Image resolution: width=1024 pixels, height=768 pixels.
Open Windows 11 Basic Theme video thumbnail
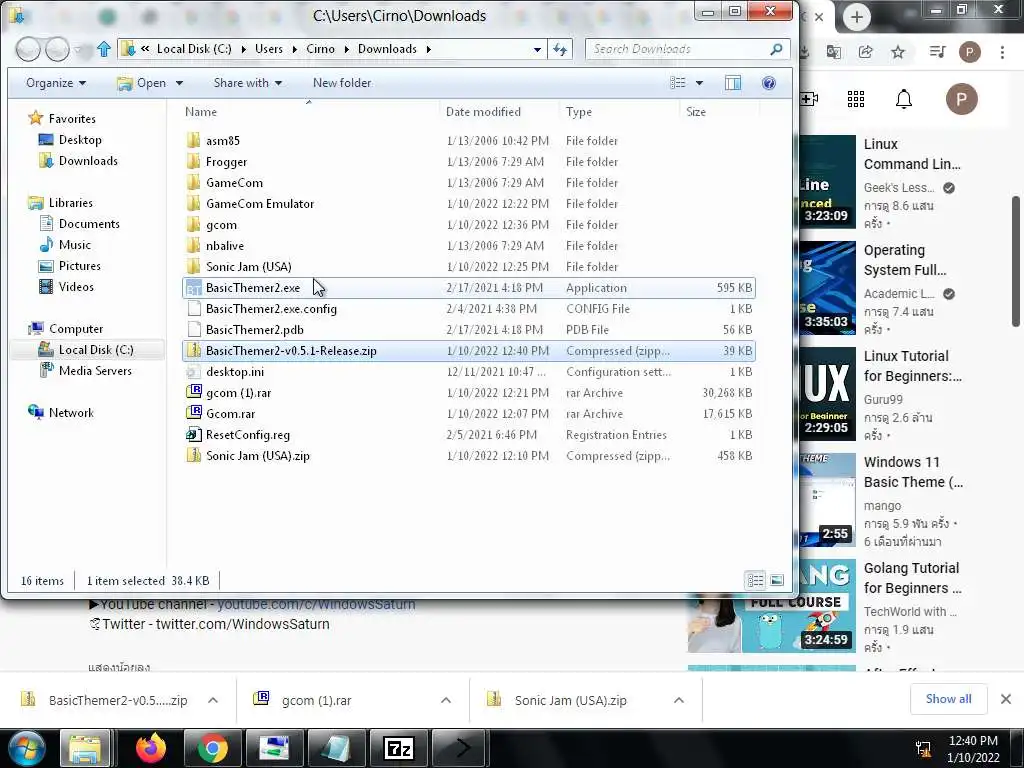[827, 500]
